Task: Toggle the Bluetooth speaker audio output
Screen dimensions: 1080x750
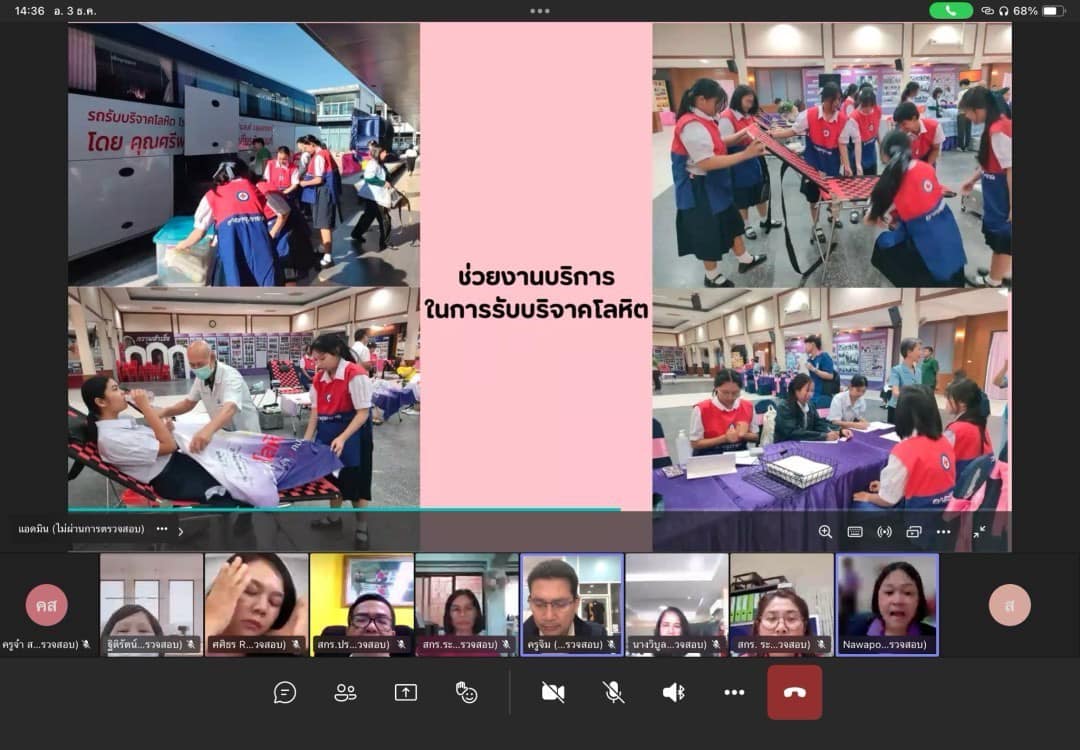Action: pyautogui.click(x=674, y=692)
